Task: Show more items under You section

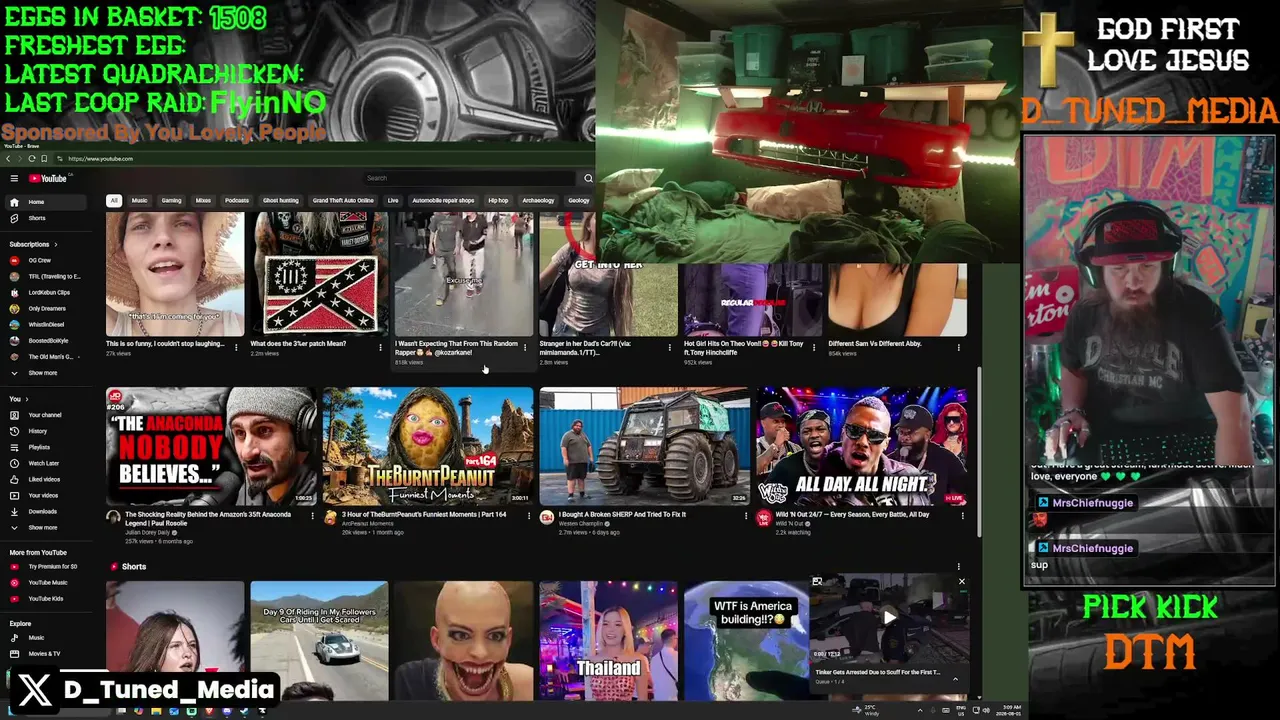Action: click(x=45, y=527)
